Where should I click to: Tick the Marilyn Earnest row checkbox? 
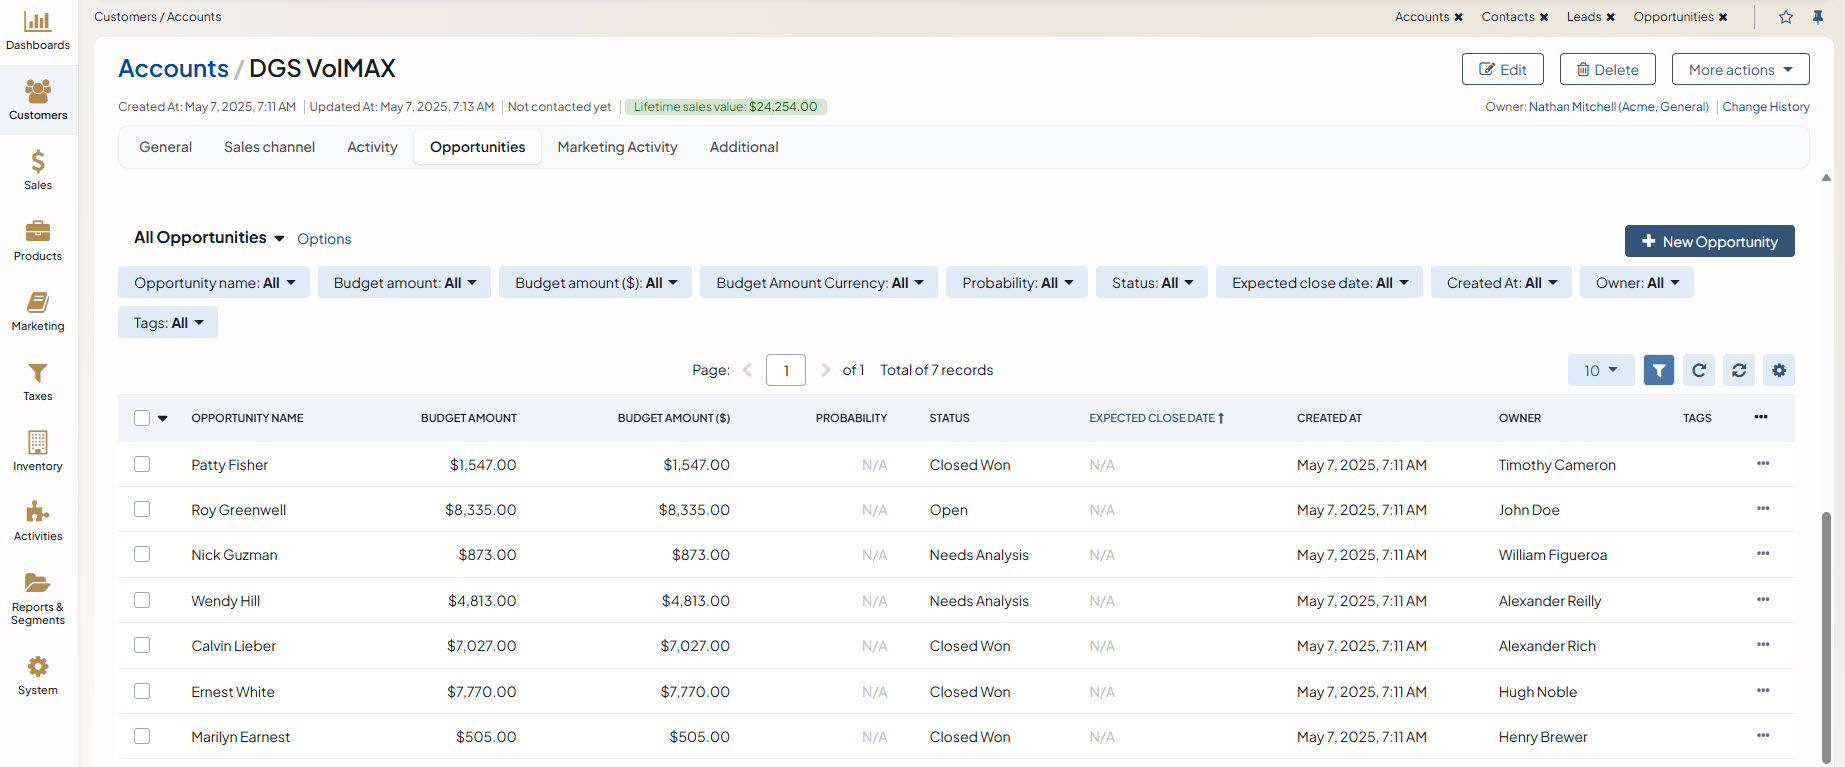pos(142,736)
